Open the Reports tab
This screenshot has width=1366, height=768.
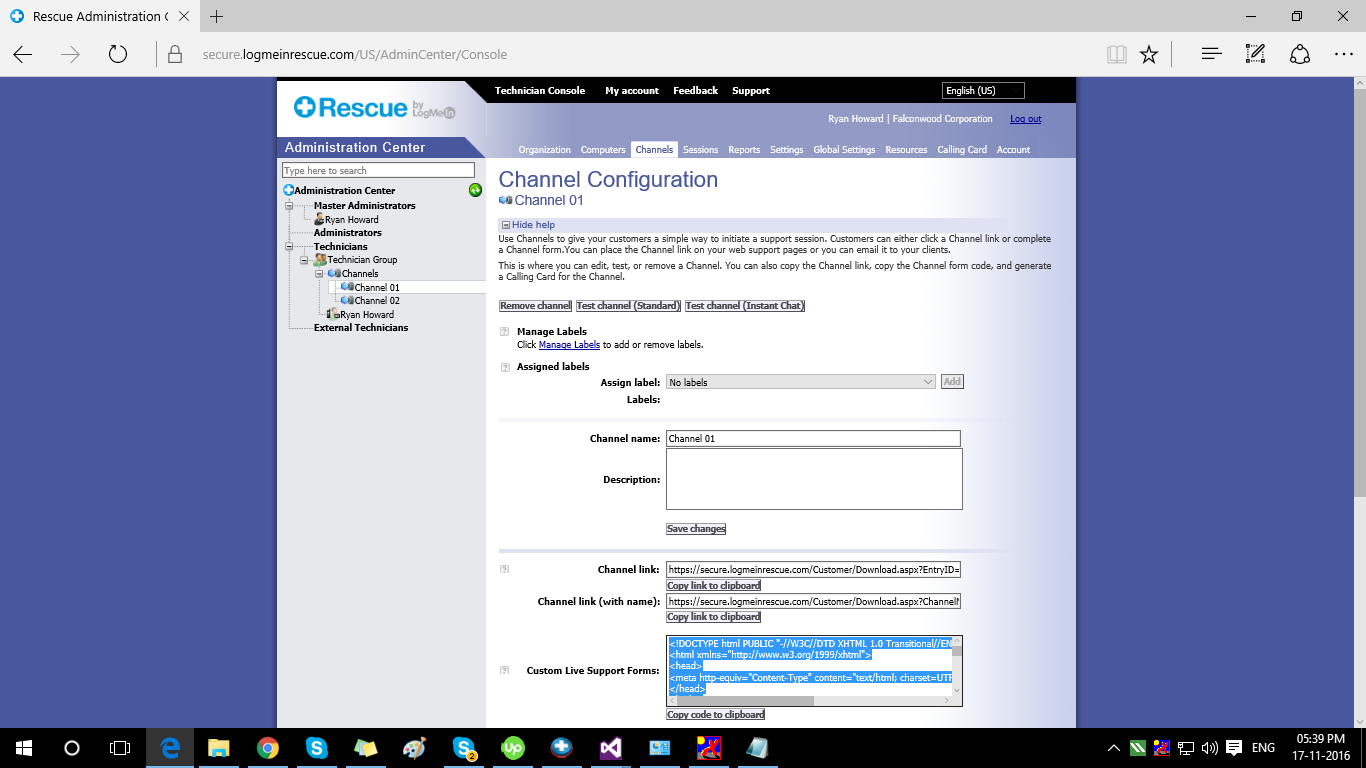point(744,150)
